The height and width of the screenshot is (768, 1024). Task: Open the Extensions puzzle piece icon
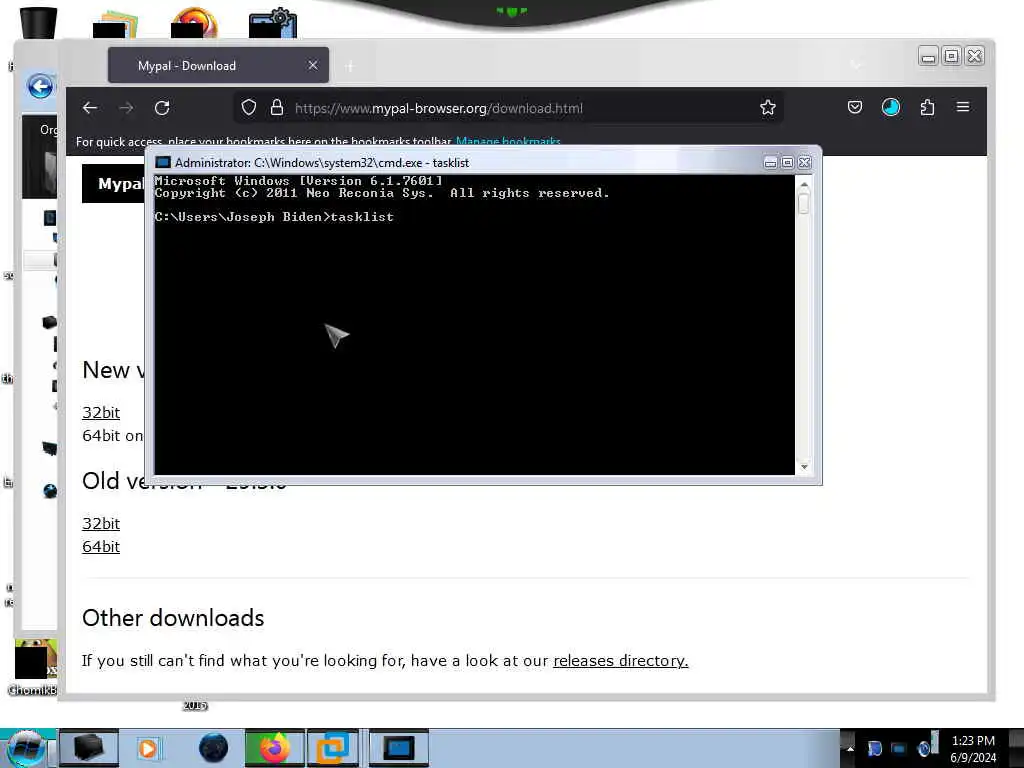(927, 107)
